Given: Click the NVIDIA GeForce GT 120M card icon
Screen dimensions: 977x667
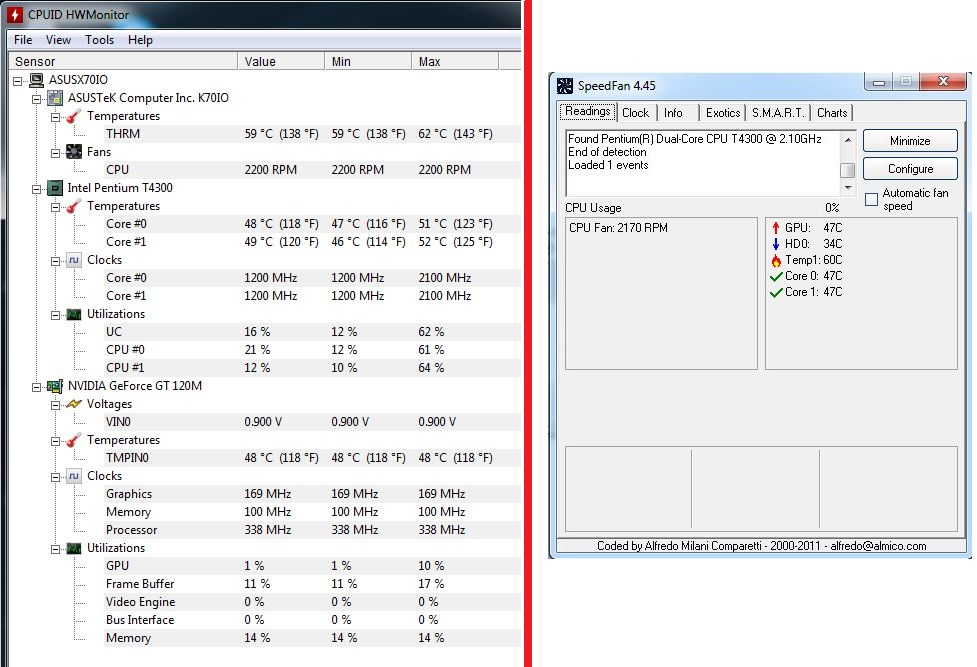Looking at the screenshot, I should [x=55, y=386].
